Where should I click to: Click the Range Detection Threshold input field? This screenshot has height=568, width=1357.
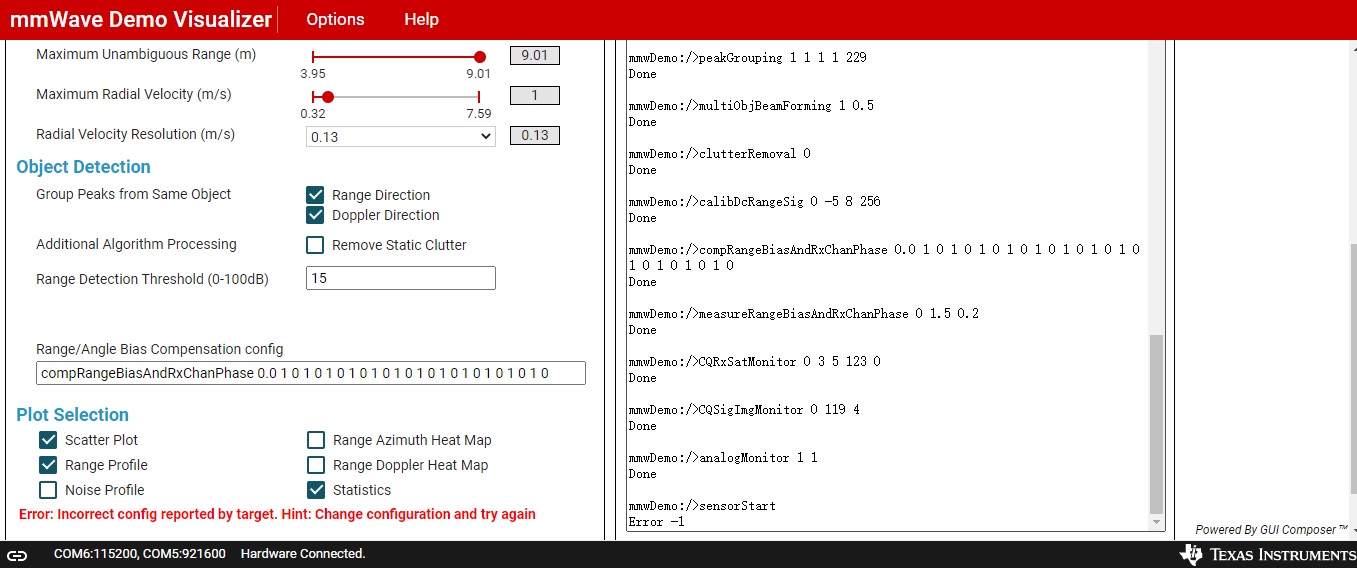[401, 278]
